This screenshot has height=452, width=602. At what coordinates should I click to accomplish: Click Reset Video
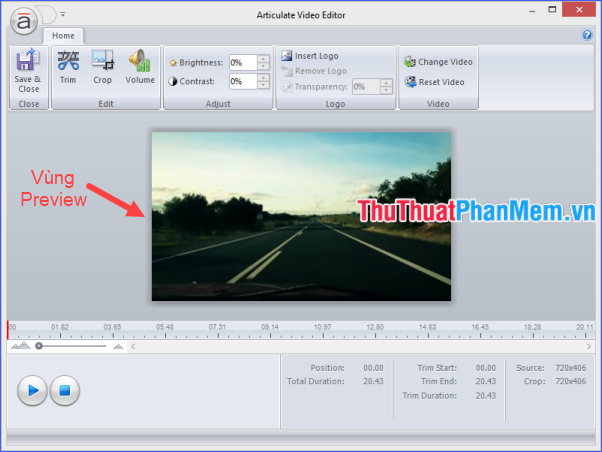[x=434, y=82]
